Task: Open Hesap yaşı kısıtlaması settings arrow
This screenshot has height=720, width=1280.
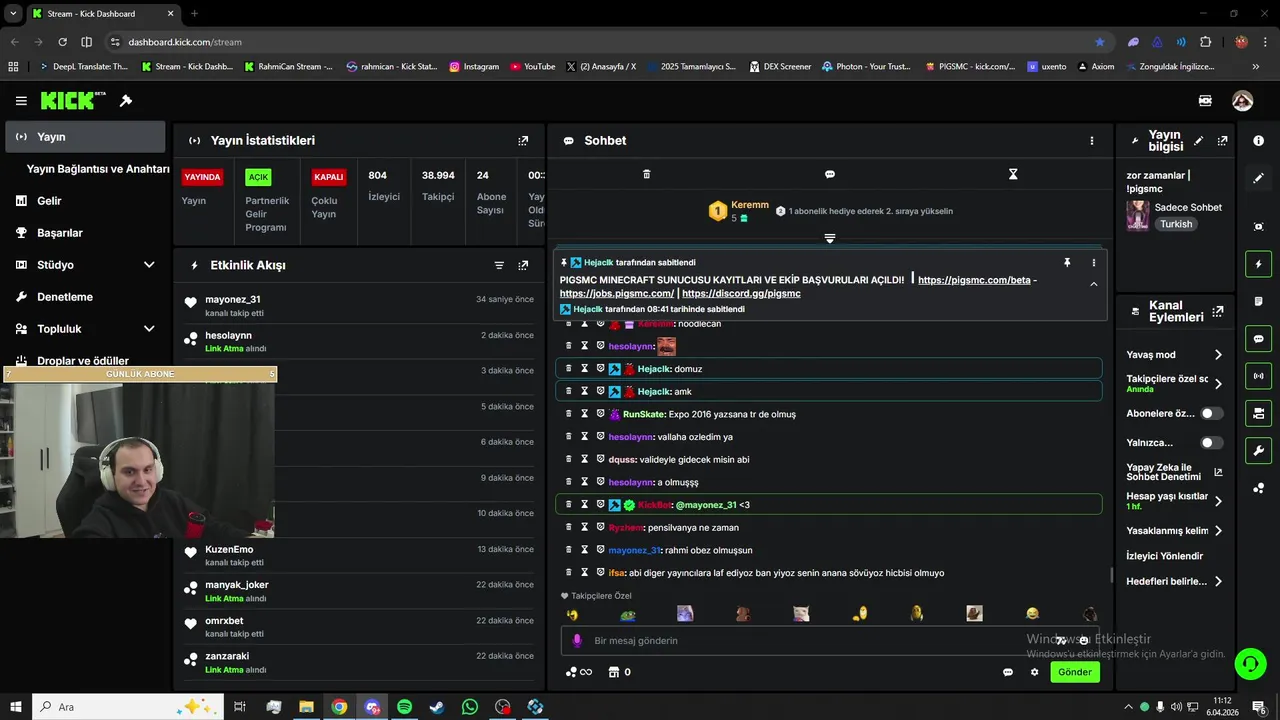Action: click(1218, 501)
